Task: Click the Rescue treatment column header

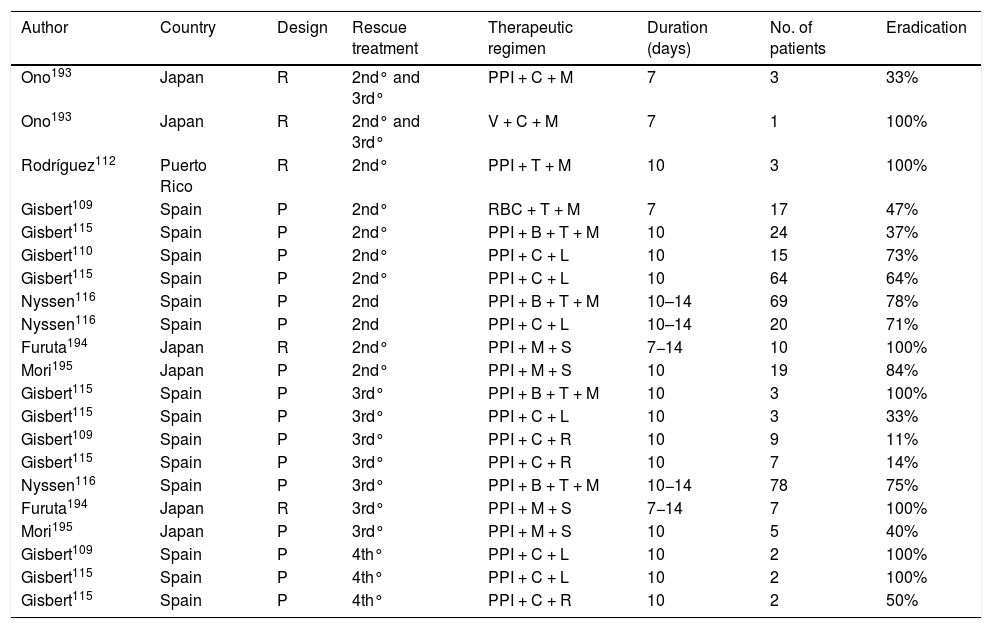Action: (x=385, y=38)
